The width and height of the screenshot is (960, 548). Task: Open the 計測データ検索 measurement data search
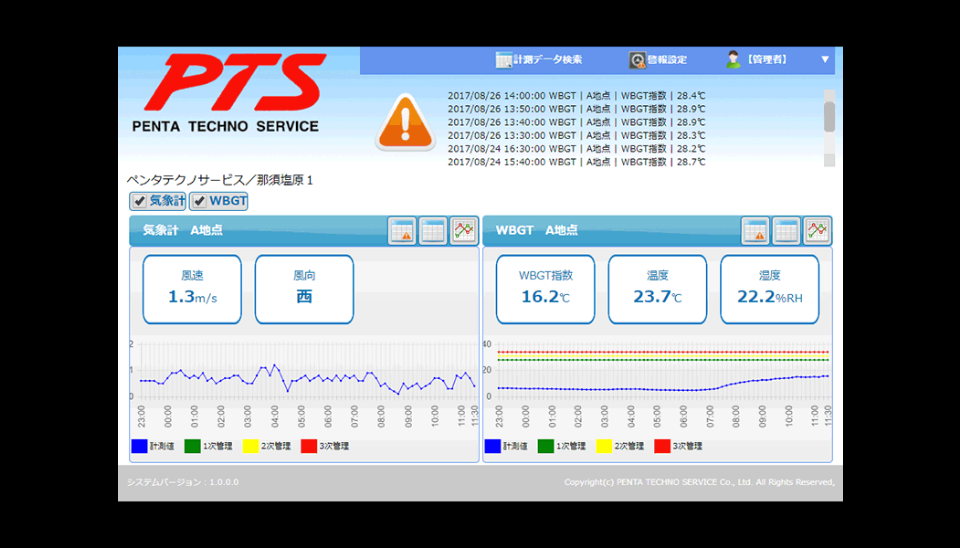point(539,60)
